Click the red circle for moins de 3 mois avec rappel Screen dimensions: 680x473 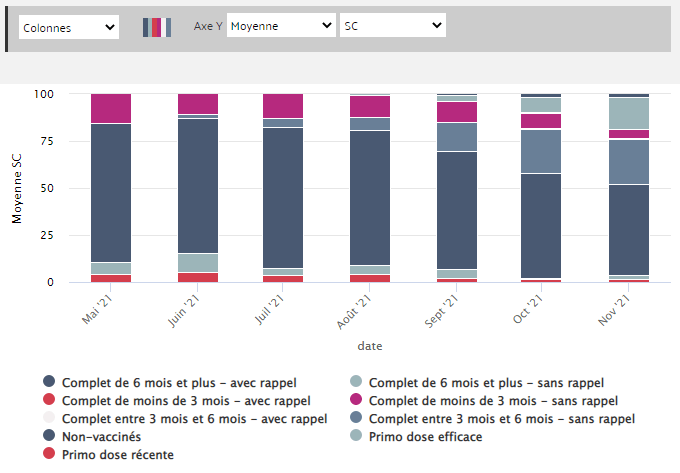tap(49, 400)
